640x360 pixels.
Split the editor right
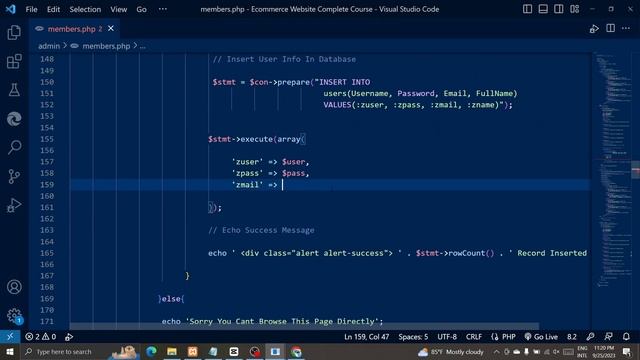click(611, 28)
